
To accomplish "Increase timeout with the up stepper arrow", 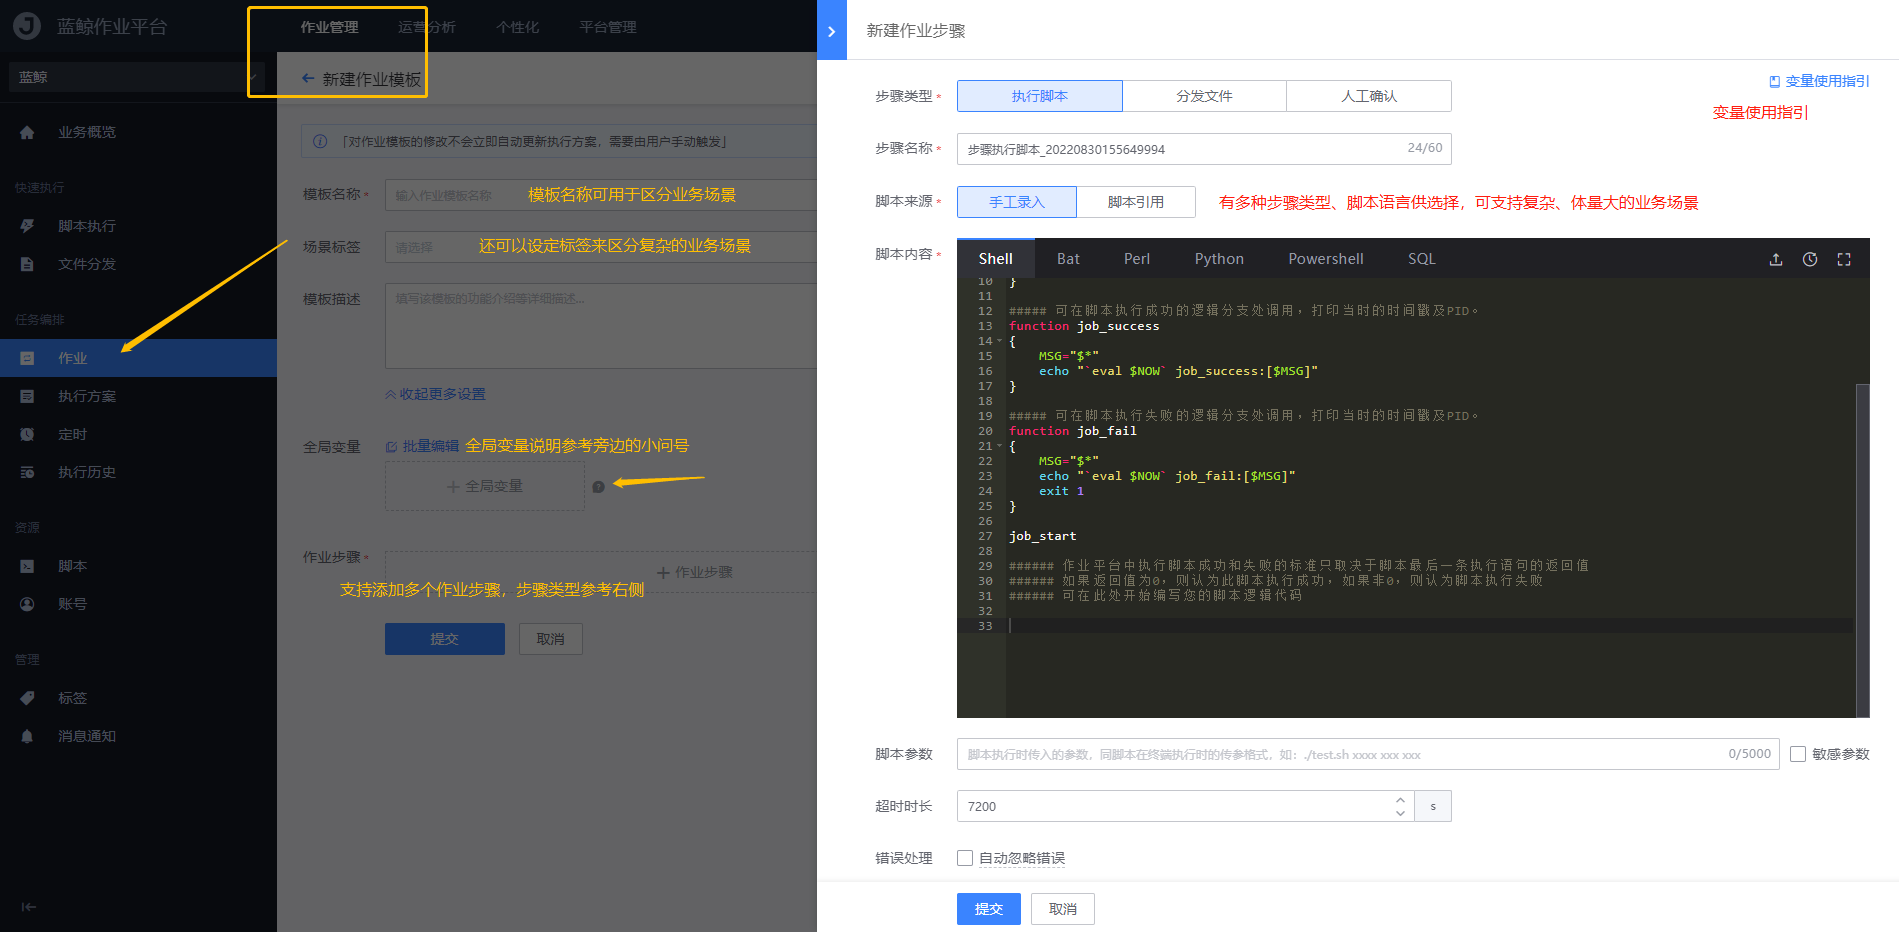I will point(1400,799).
